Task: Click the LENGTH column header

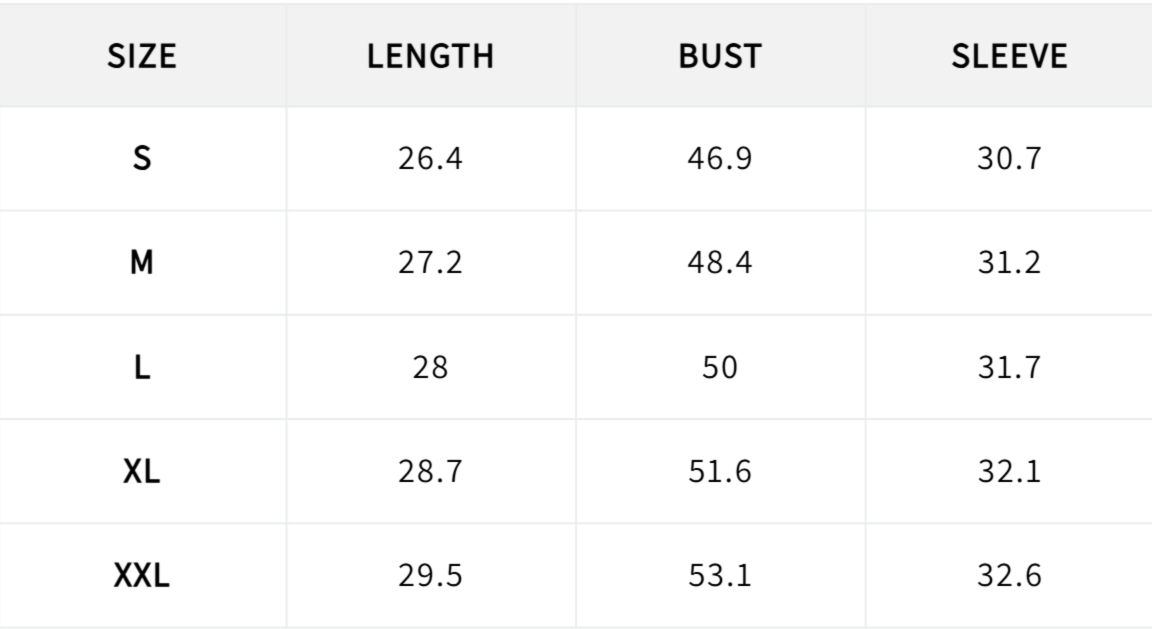Action: click(x=430, y=57)
